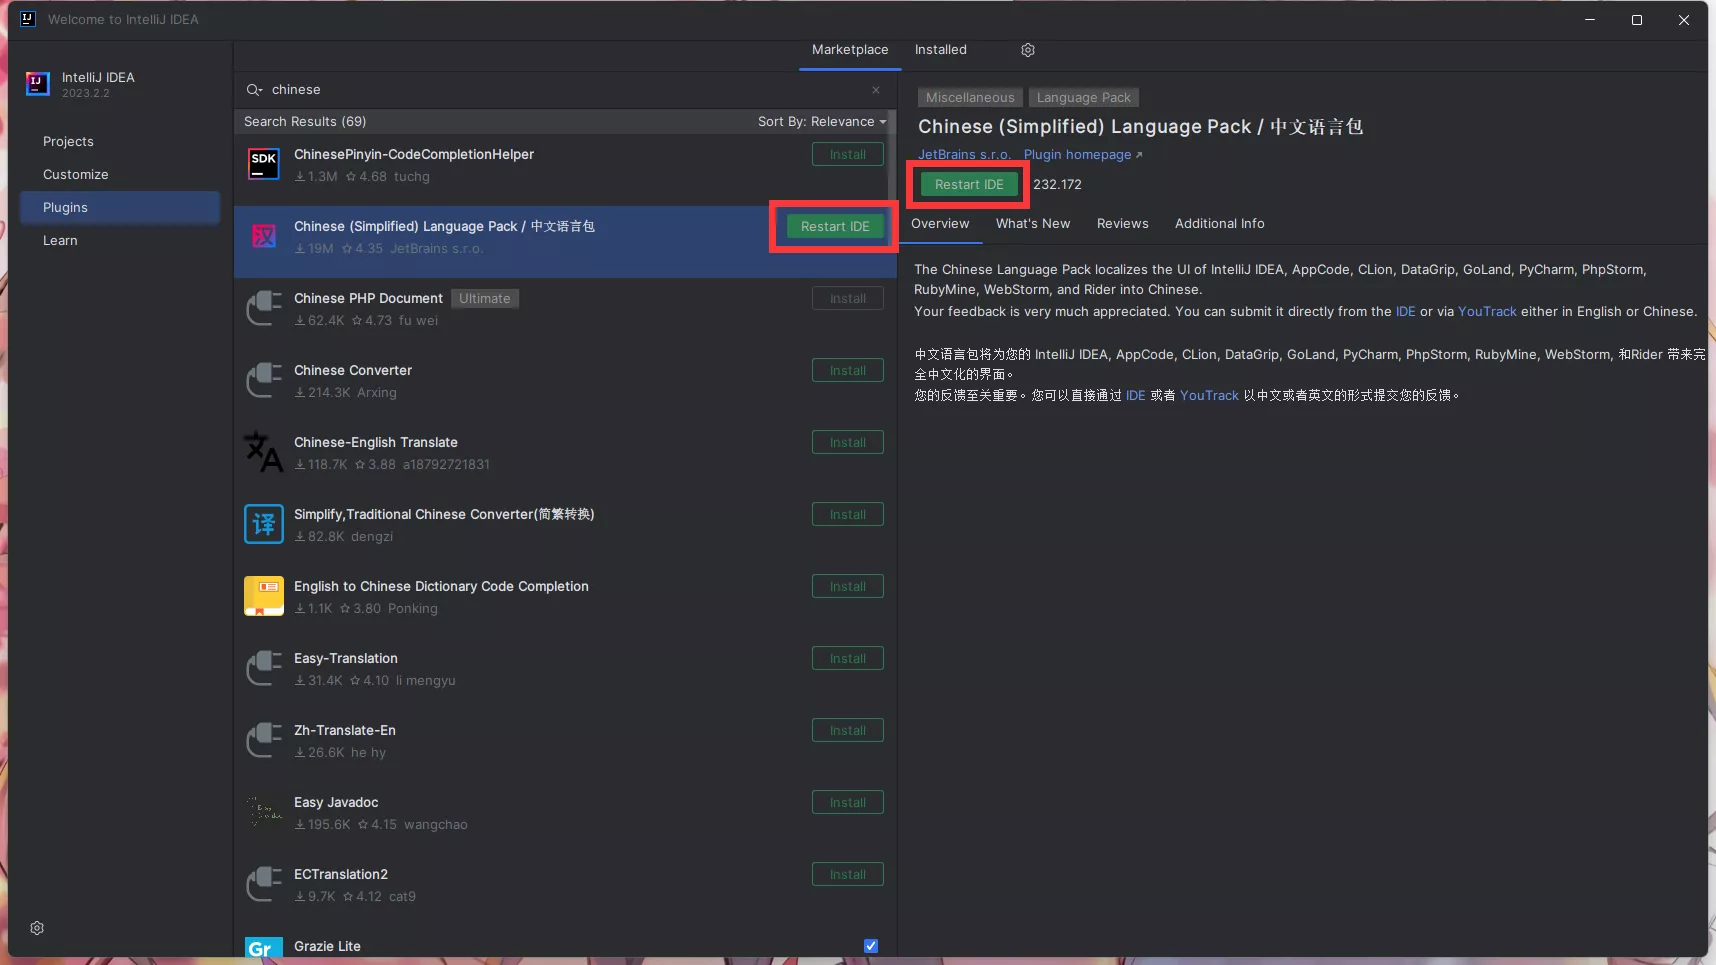This screenshot has height=965, width=1716.
Task: Click the Language Pack tag
Action: [x=1083, y=98]
